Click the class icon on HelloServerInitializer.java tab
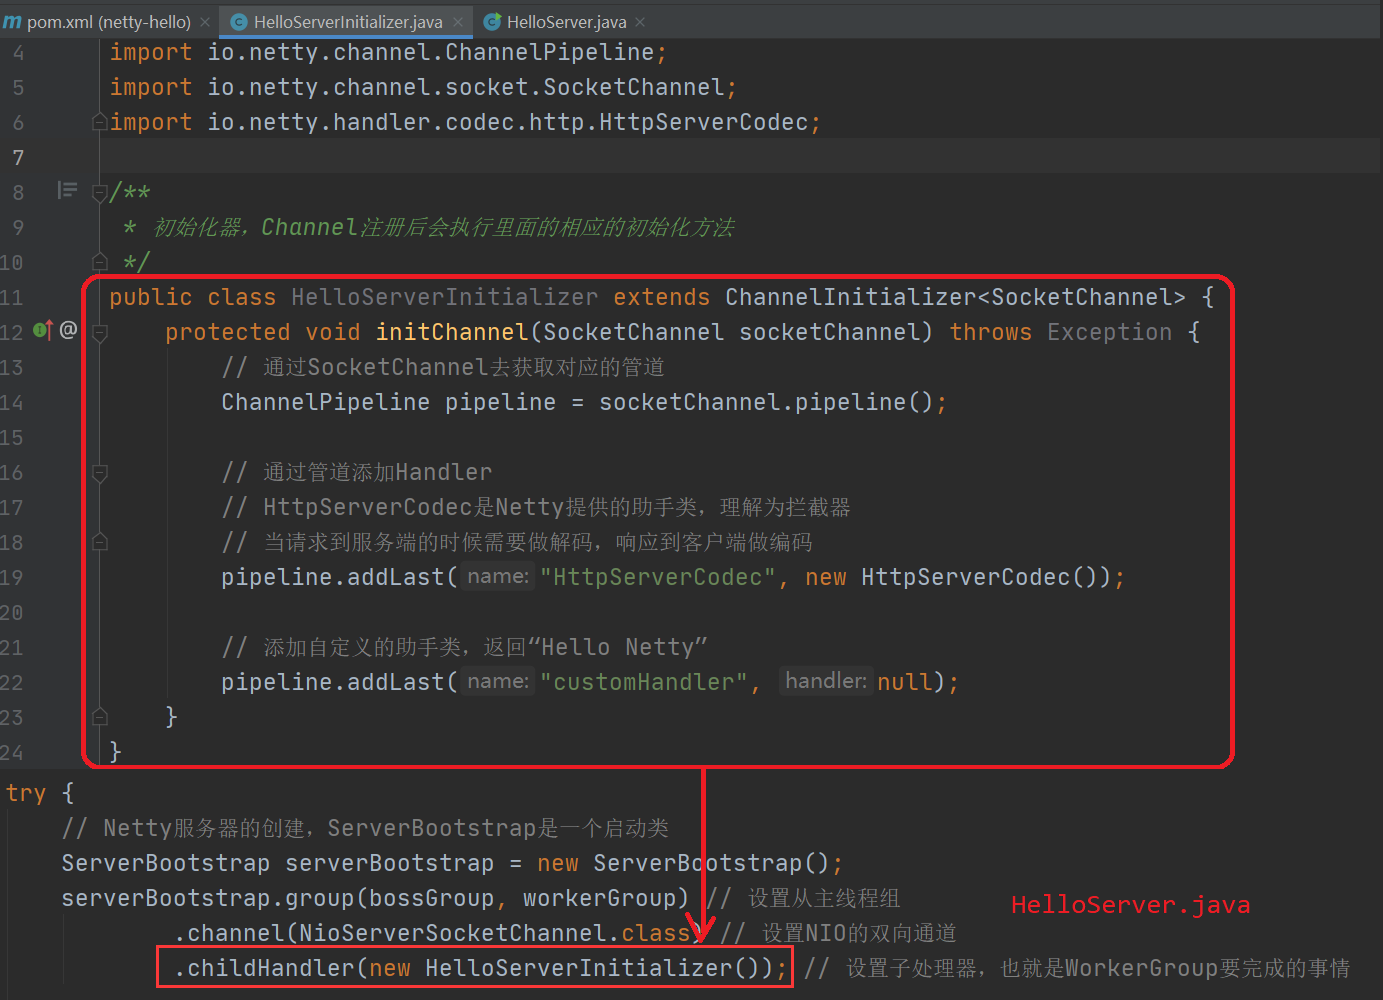 pos(239,21)
